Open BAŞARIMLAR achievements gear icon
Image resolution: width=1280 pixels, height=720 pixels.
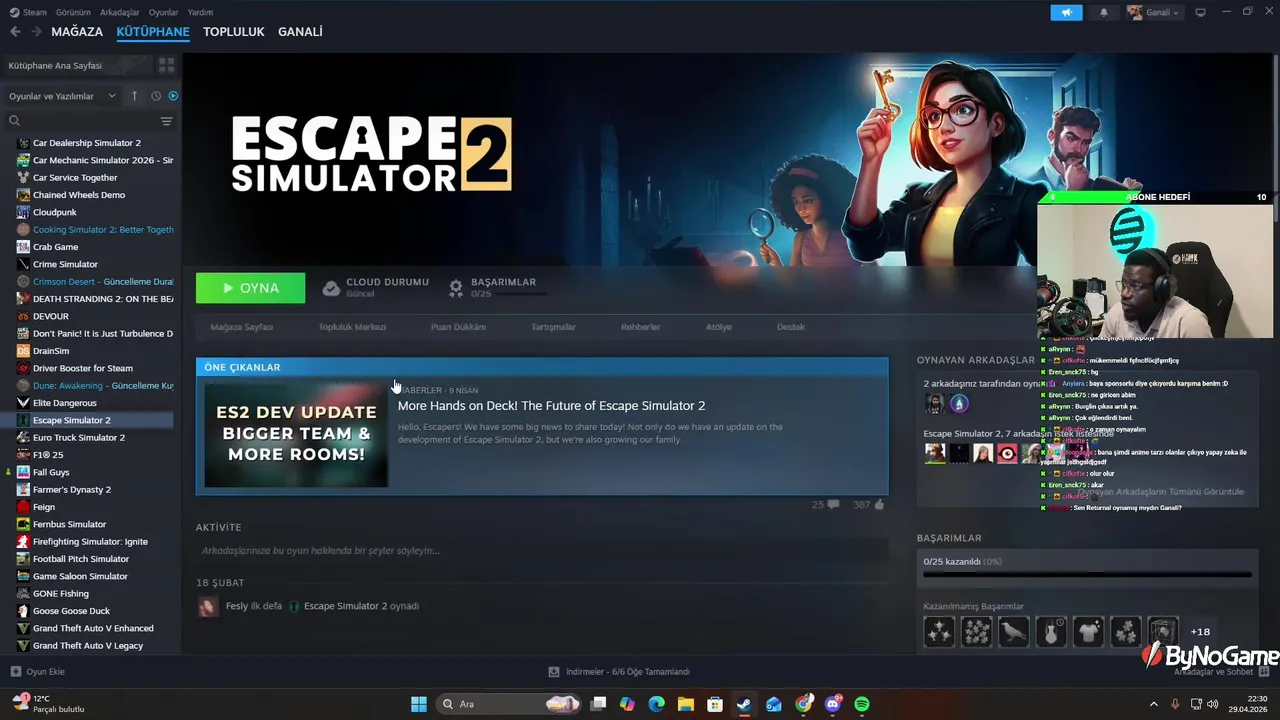[x=456, y=288]
